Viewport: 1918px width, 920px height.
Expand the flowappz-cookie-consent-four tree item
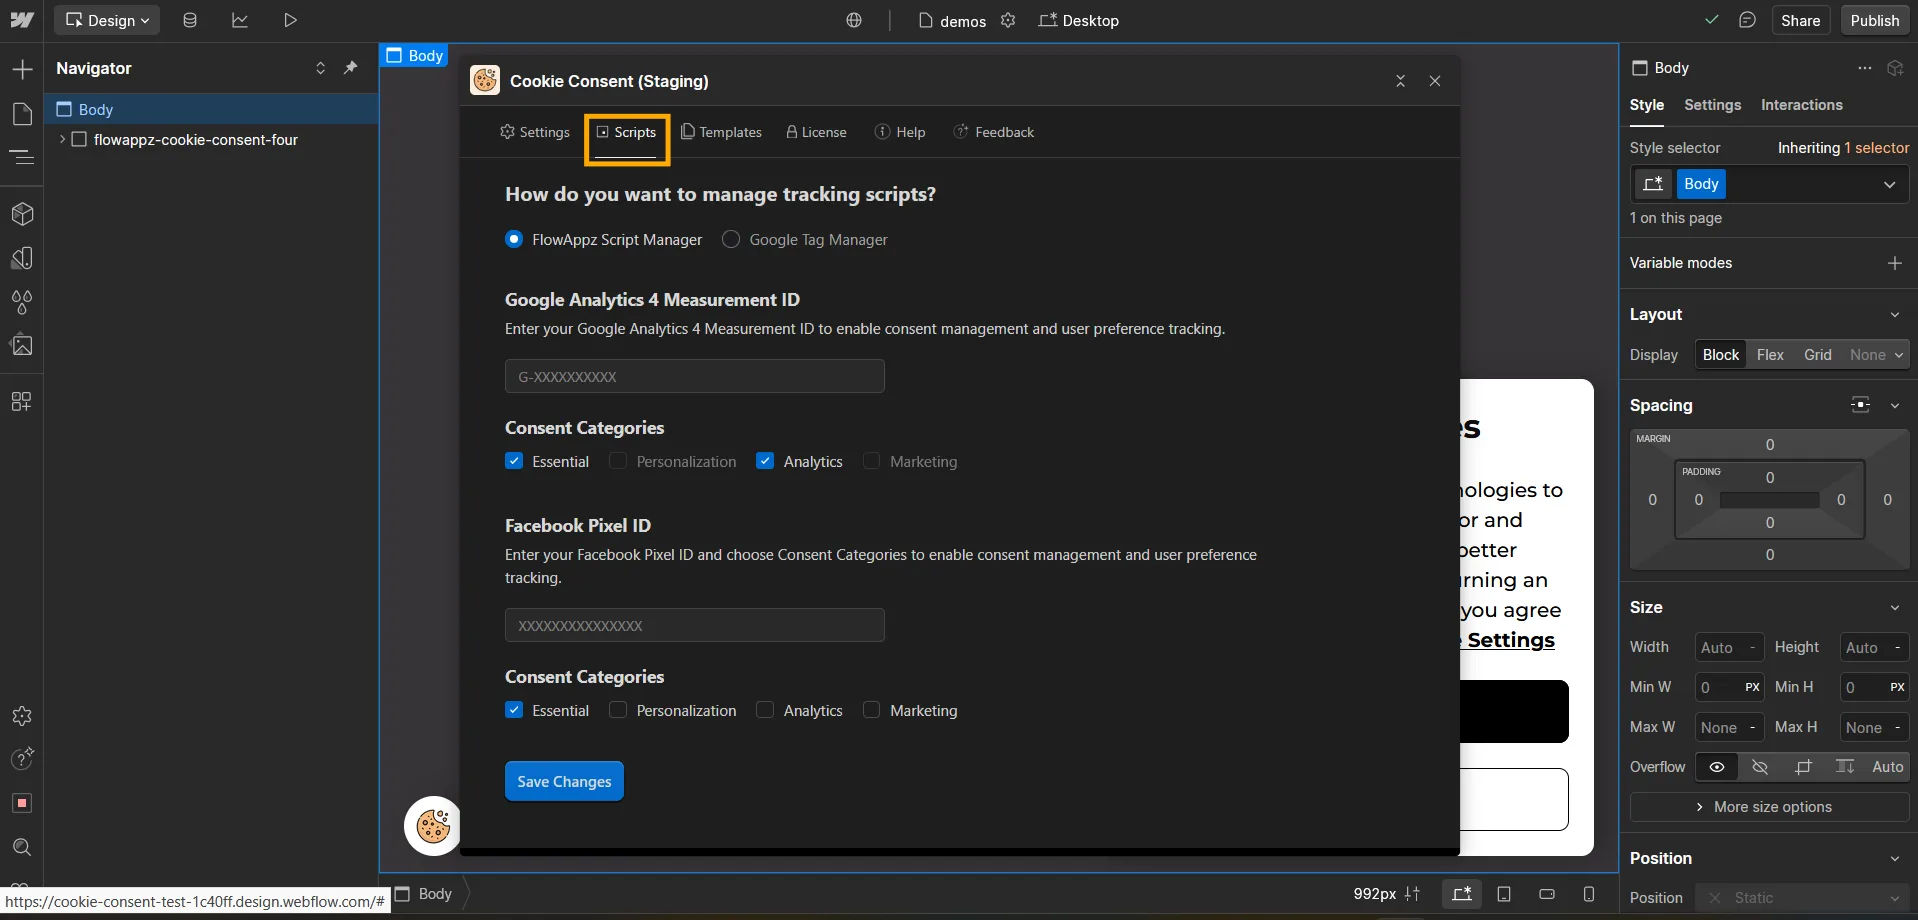point(63,139)
